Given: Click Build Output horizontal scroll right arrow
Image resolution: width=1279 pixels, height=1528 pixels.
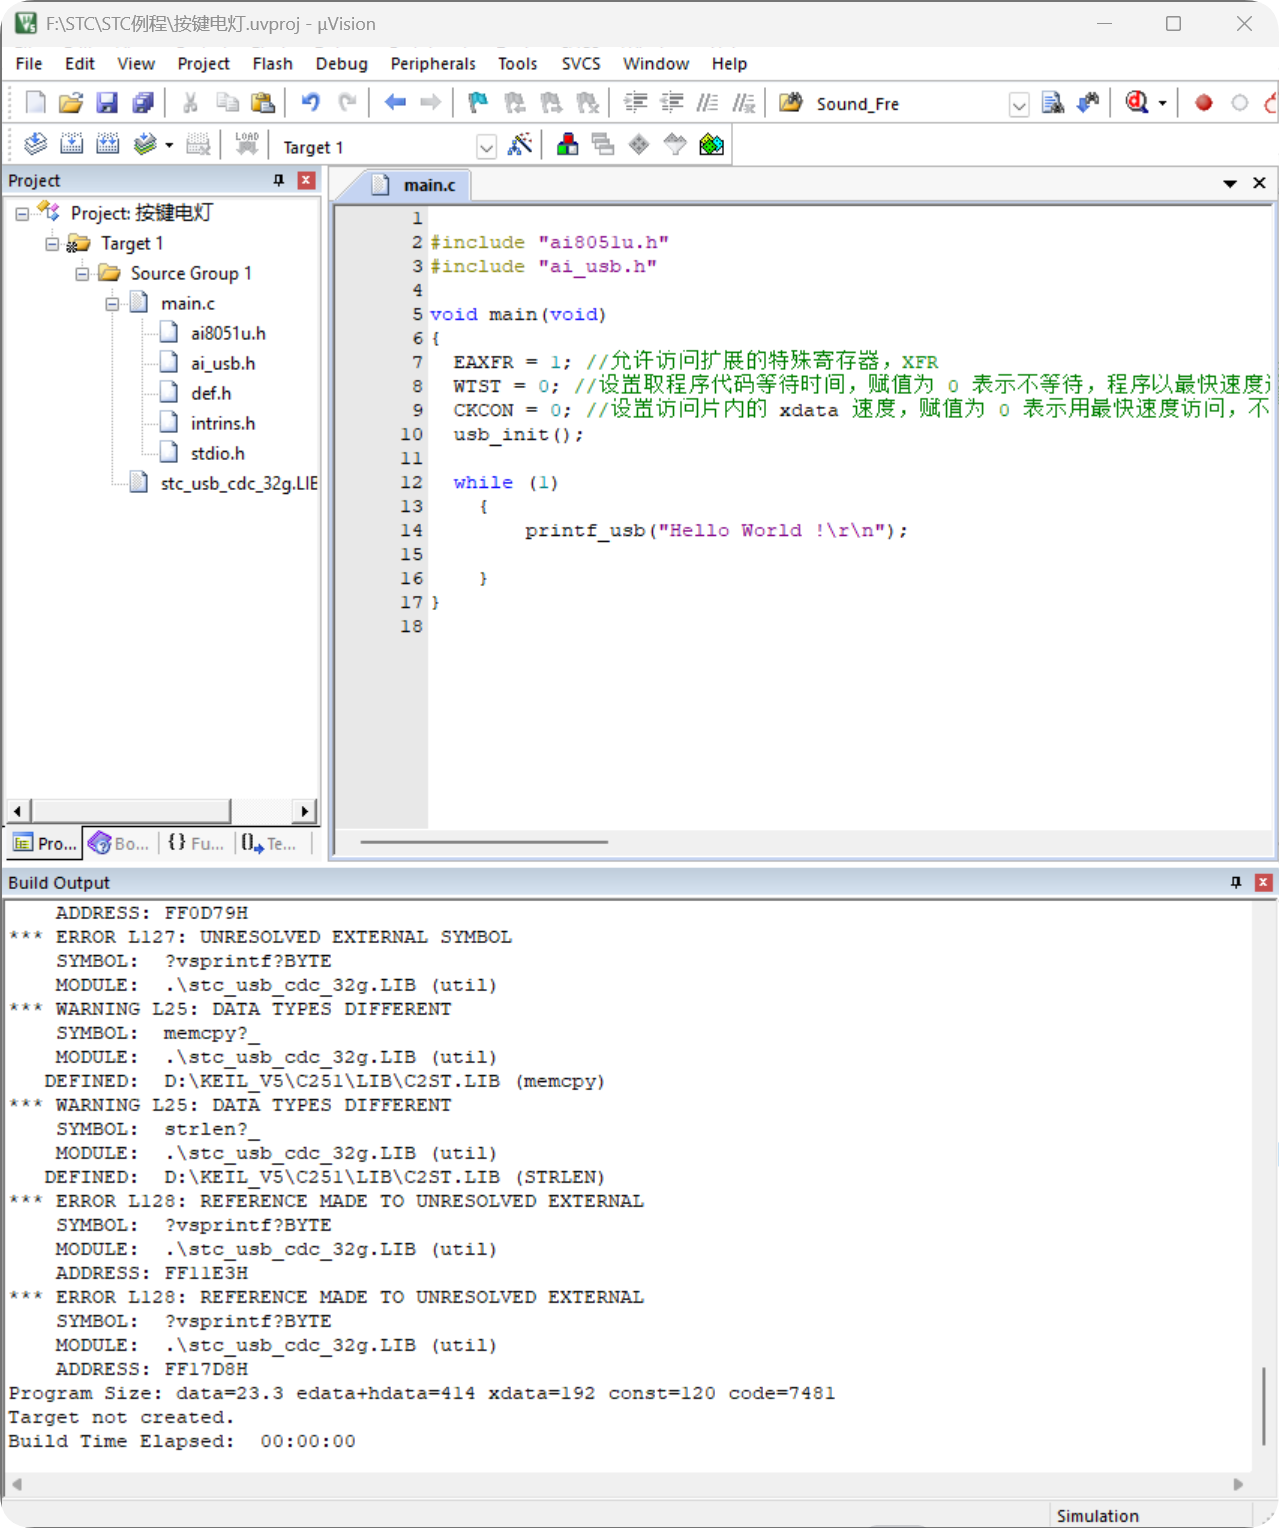Looking at the screenshot, I should click(1238, 1484).
